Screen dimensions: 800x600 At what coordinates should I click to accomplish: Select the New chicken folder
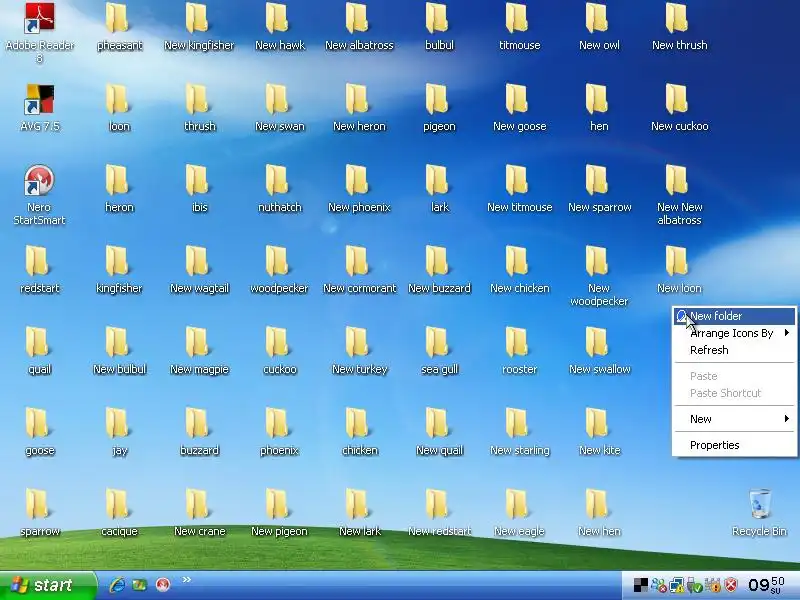pyautogui.click(x=519, y=270)
